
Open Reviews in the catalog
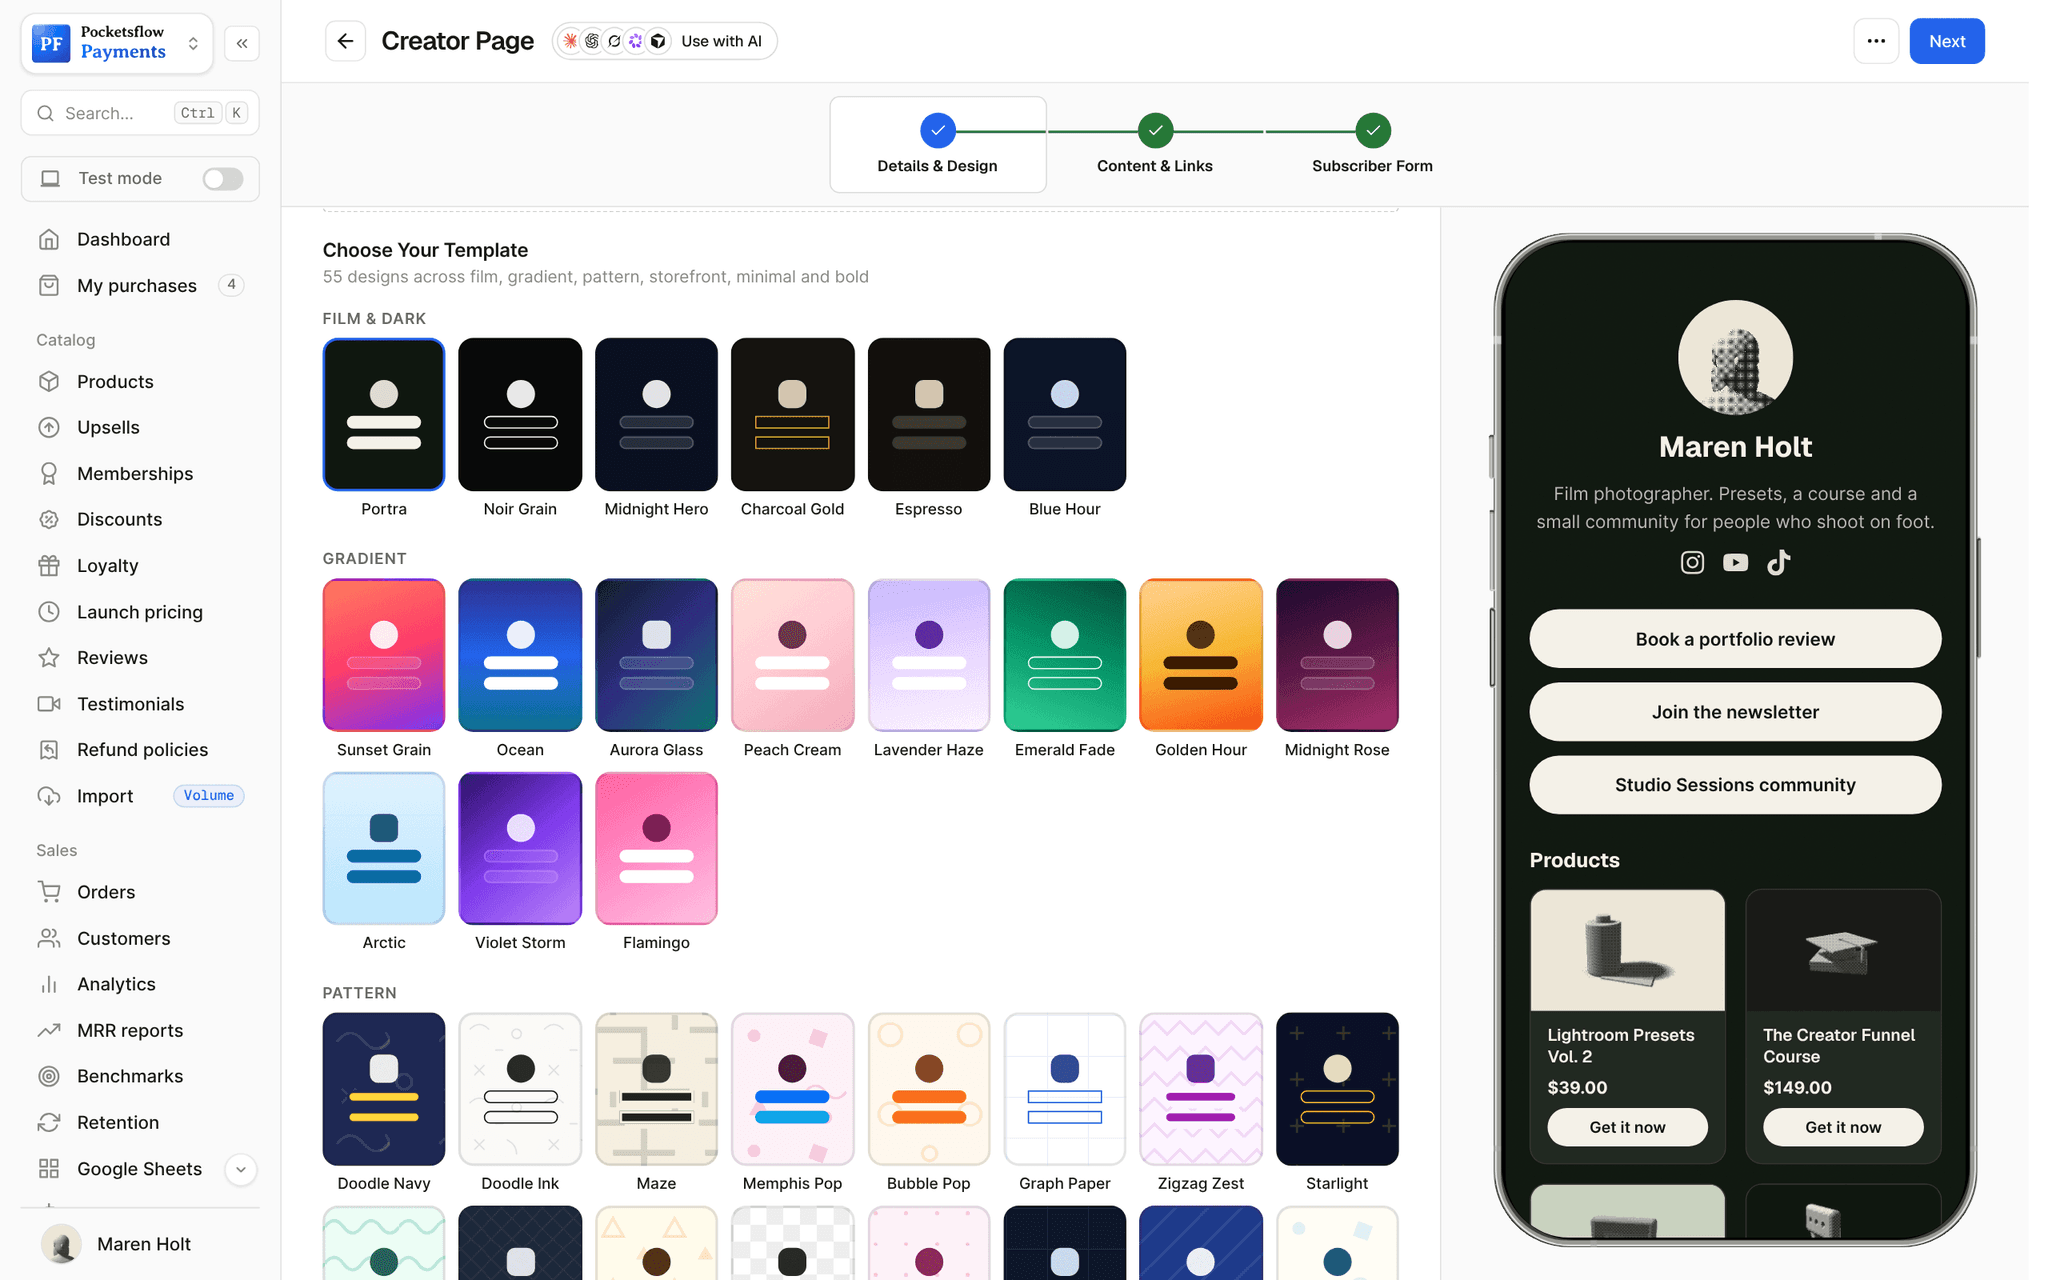click(x=140, y=658)
